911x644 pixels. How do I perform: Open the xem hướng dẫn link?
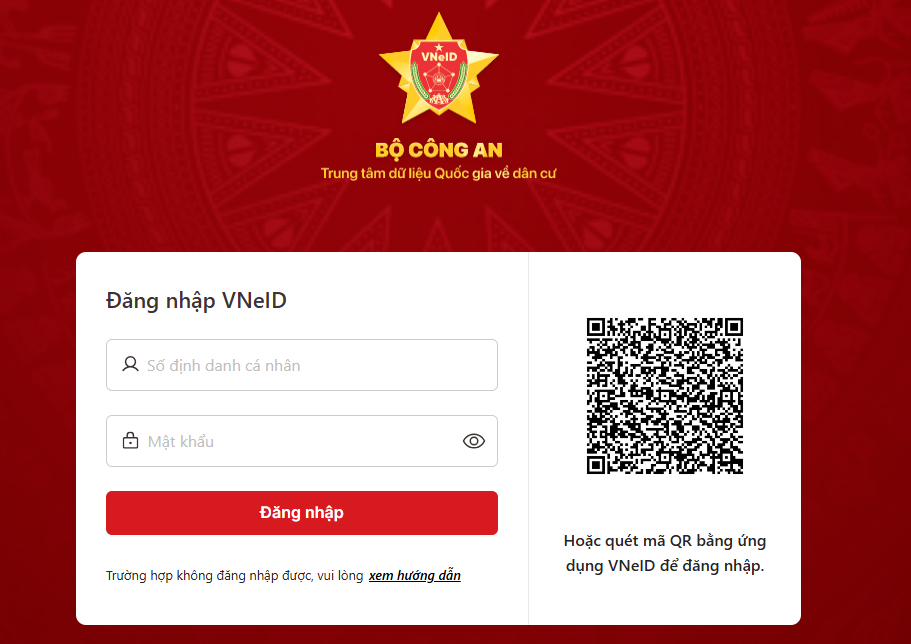(415, 575)
